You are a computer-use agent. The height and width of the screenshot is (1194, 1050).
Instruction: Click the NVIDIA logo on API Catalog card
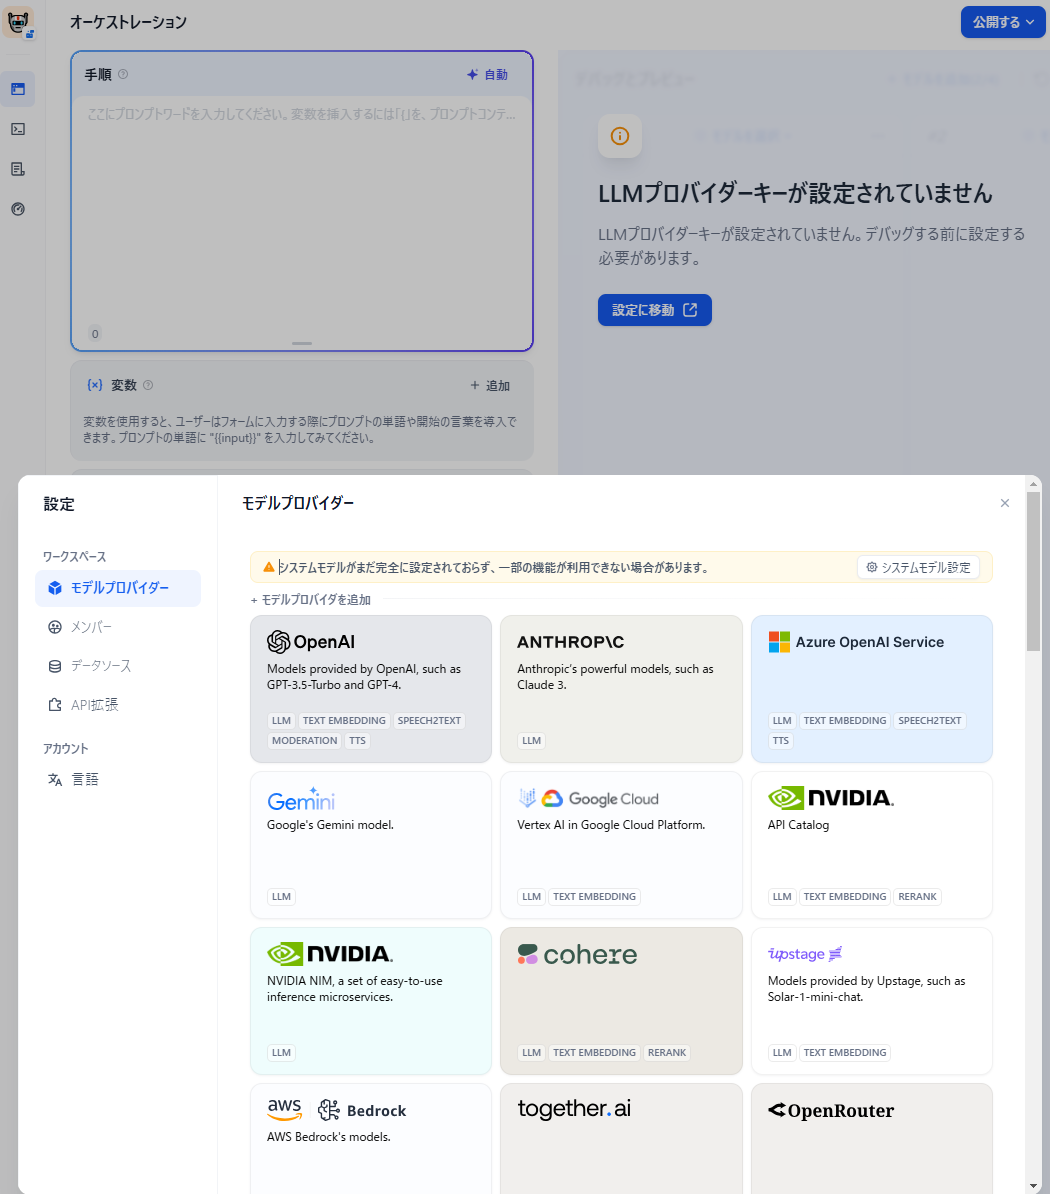tap(831, 798)
